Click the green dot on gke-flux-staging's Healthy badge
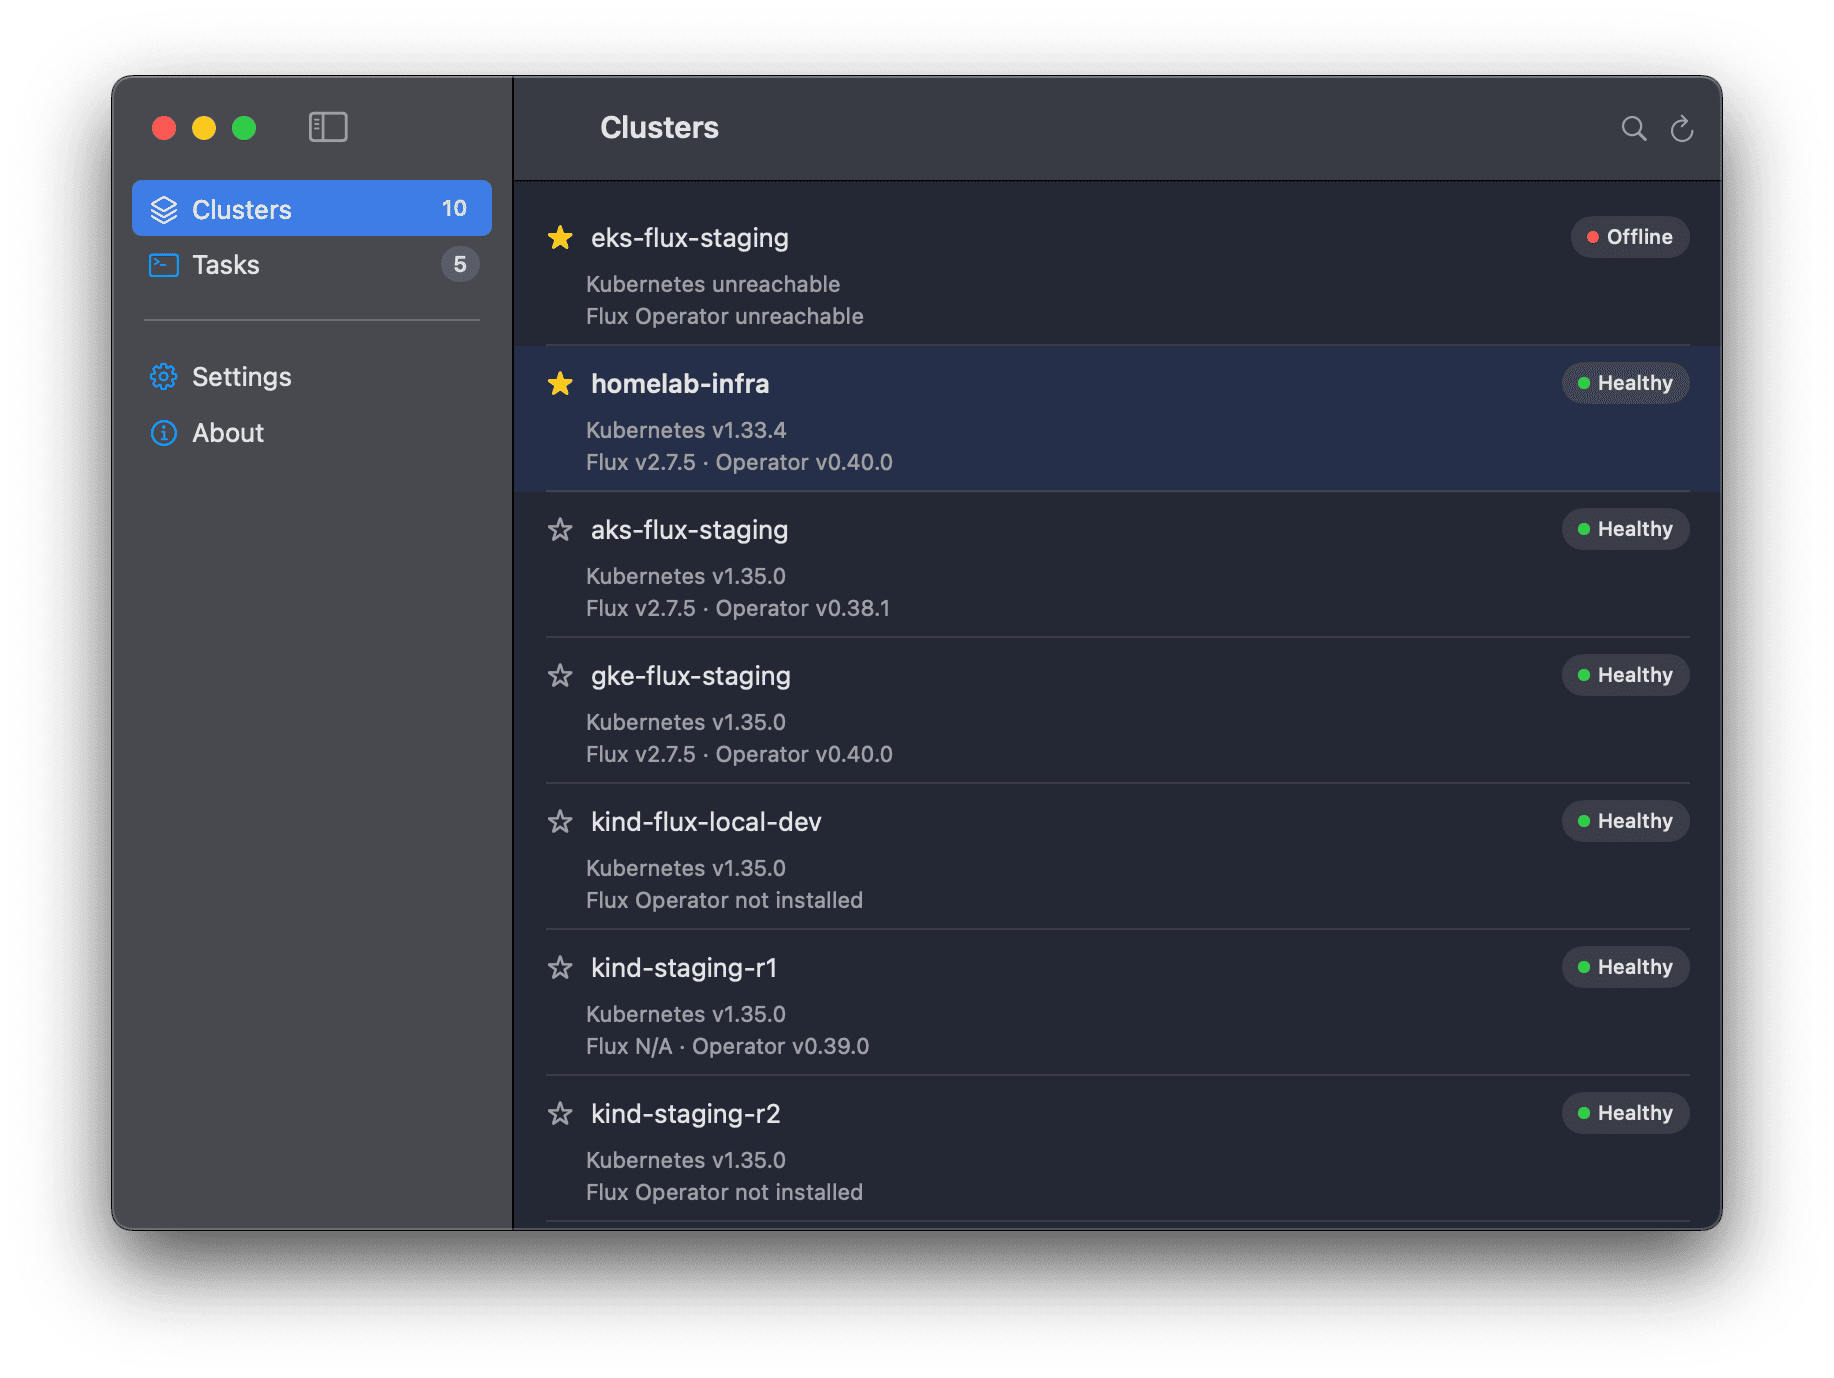 [1582, 675]
